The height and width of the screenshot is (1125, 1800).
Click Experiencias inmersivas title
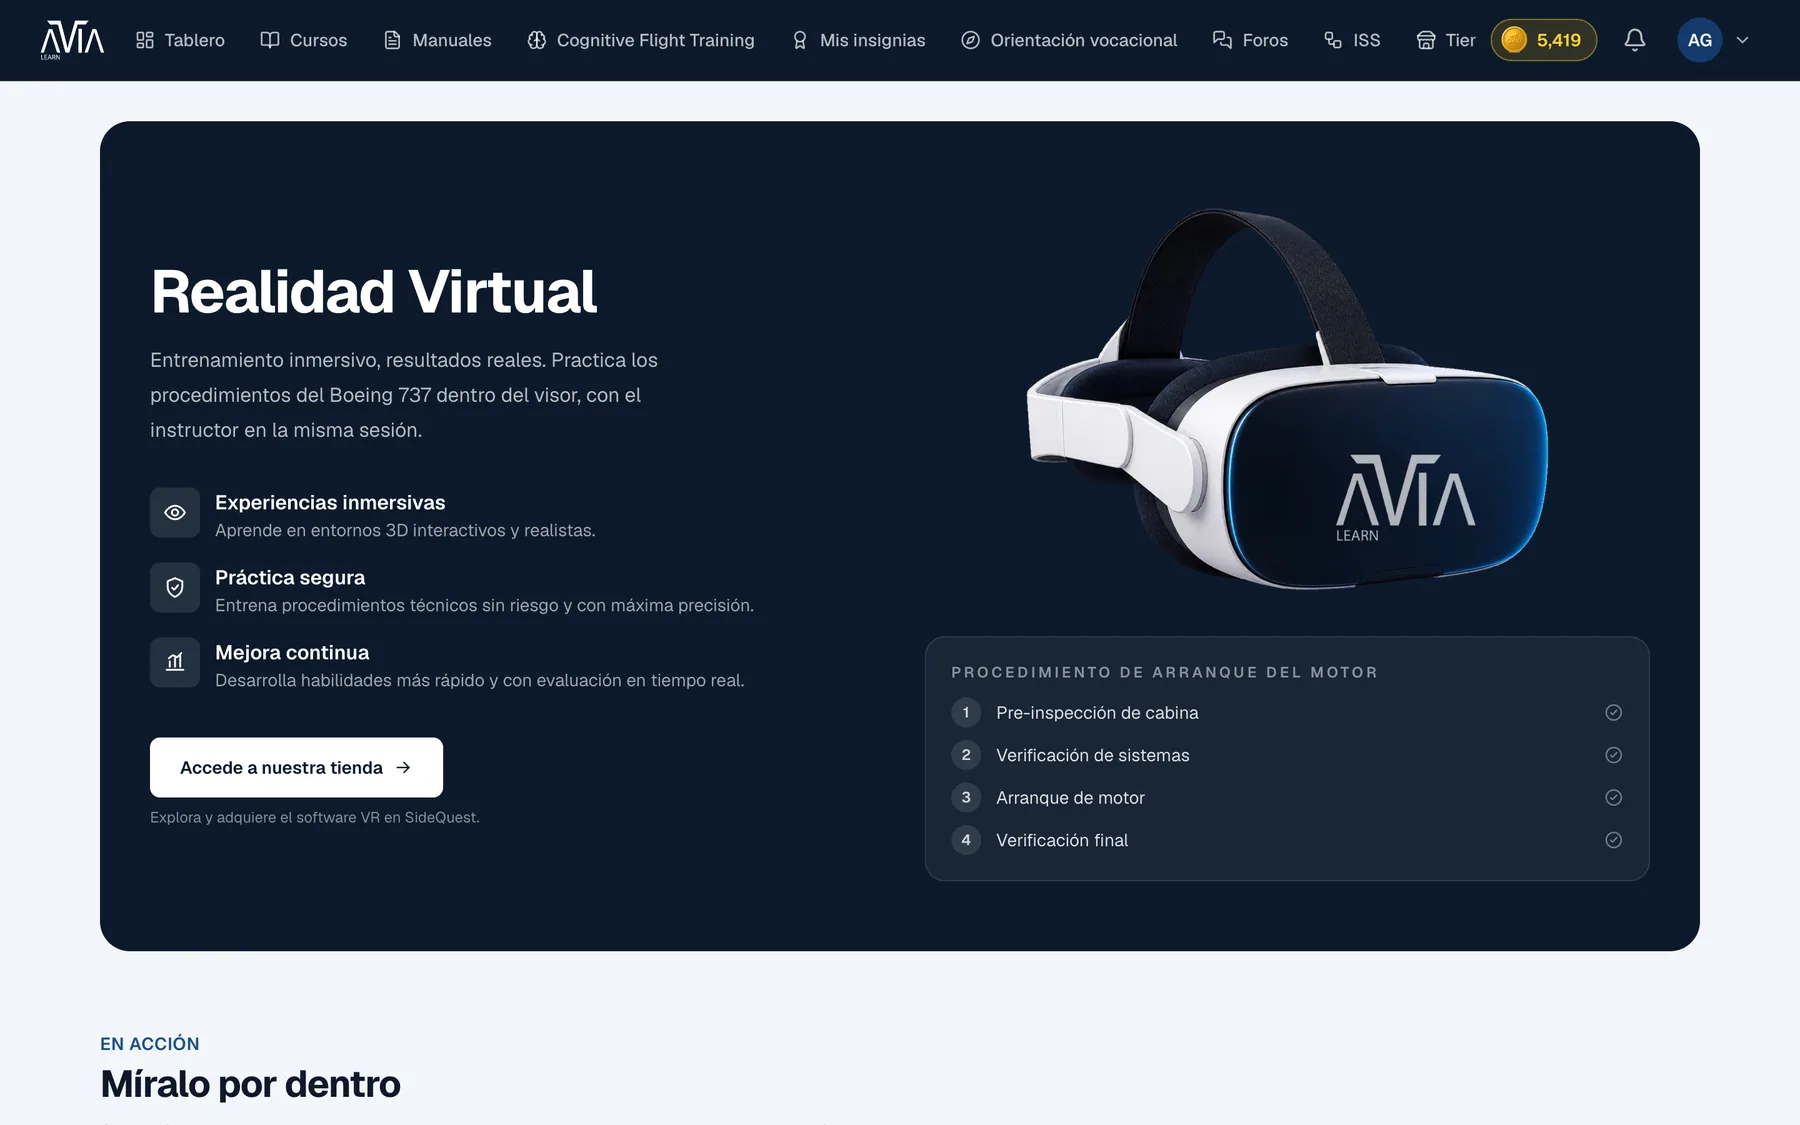(x=330, y=502)
